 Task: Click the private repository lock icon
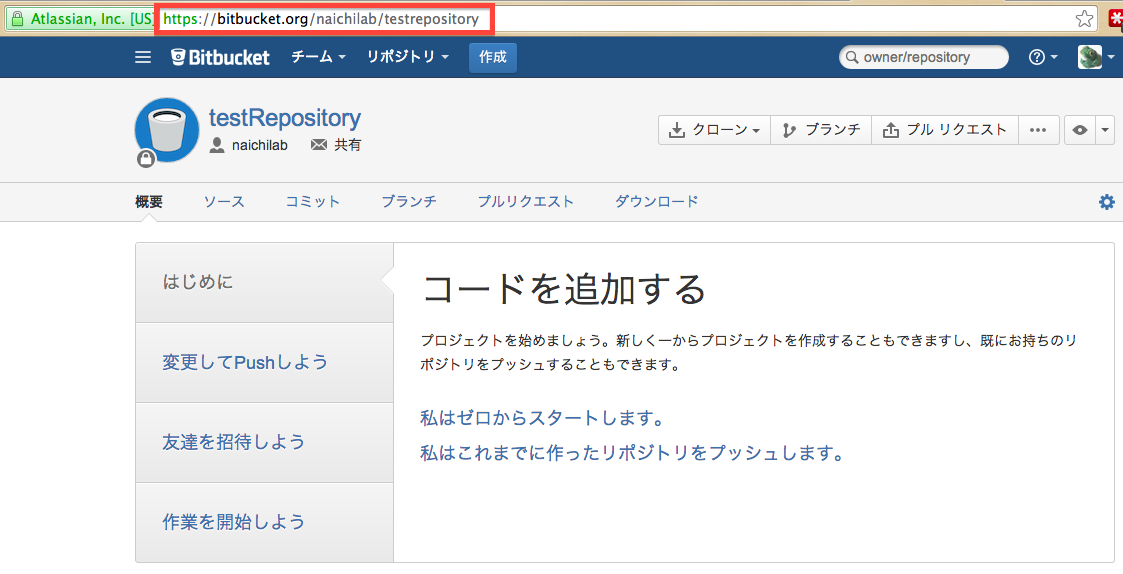click(x=145, y=159)
